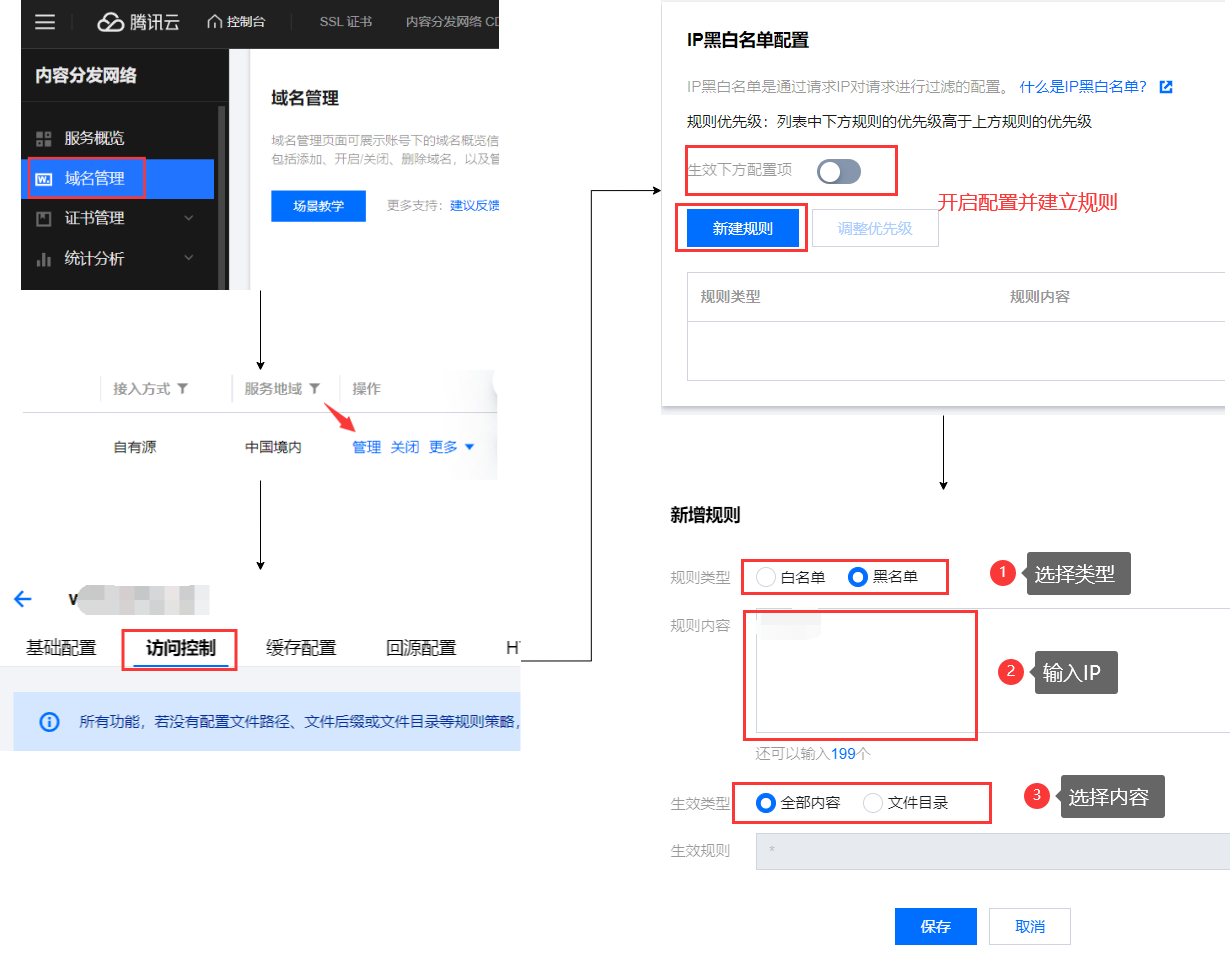
Task: Expand the 统计分析 menu chevron
Action: (x=189, y=259)
